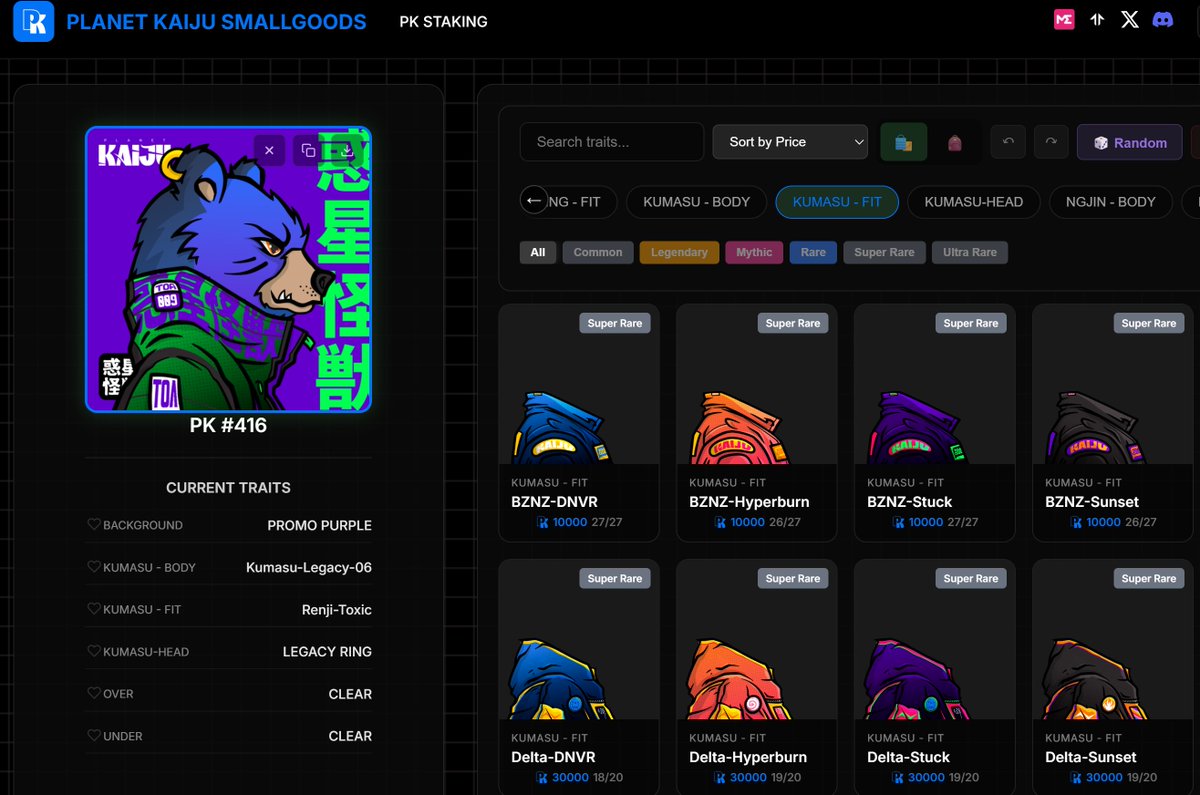Click the Planet Kaiju PK logo icon
1200x795 pixels.
(33, 21)
